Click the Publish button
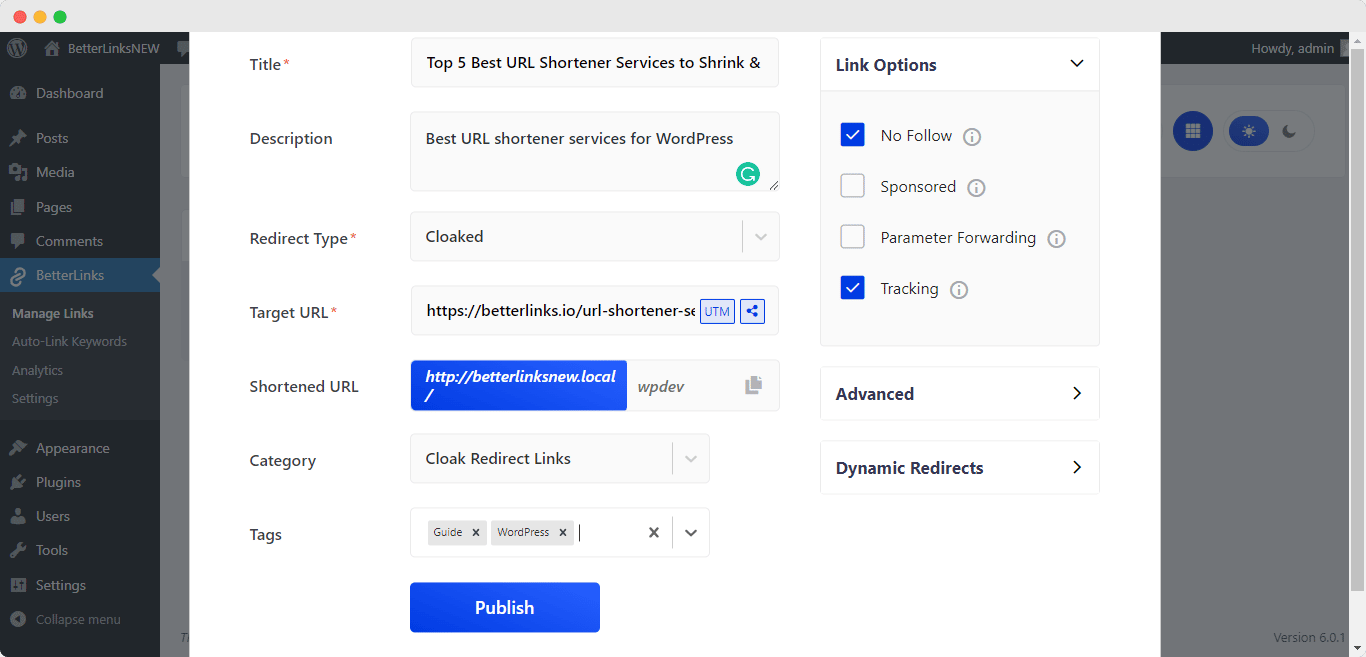Viewport: 1366px width, 657px height. point(504,607)
